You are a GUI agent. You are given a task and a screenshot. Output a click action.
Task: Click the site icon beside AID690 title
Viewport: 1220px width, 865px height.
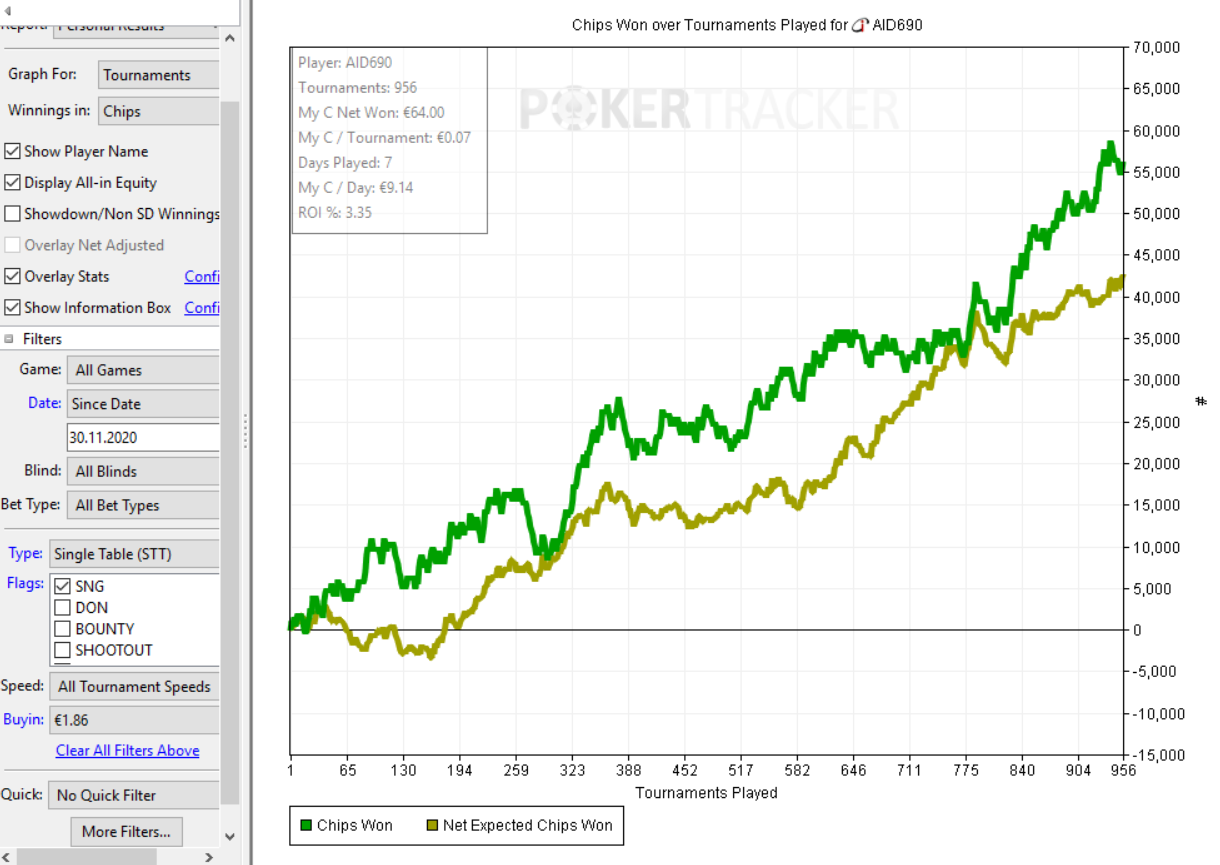click(859, 25)
